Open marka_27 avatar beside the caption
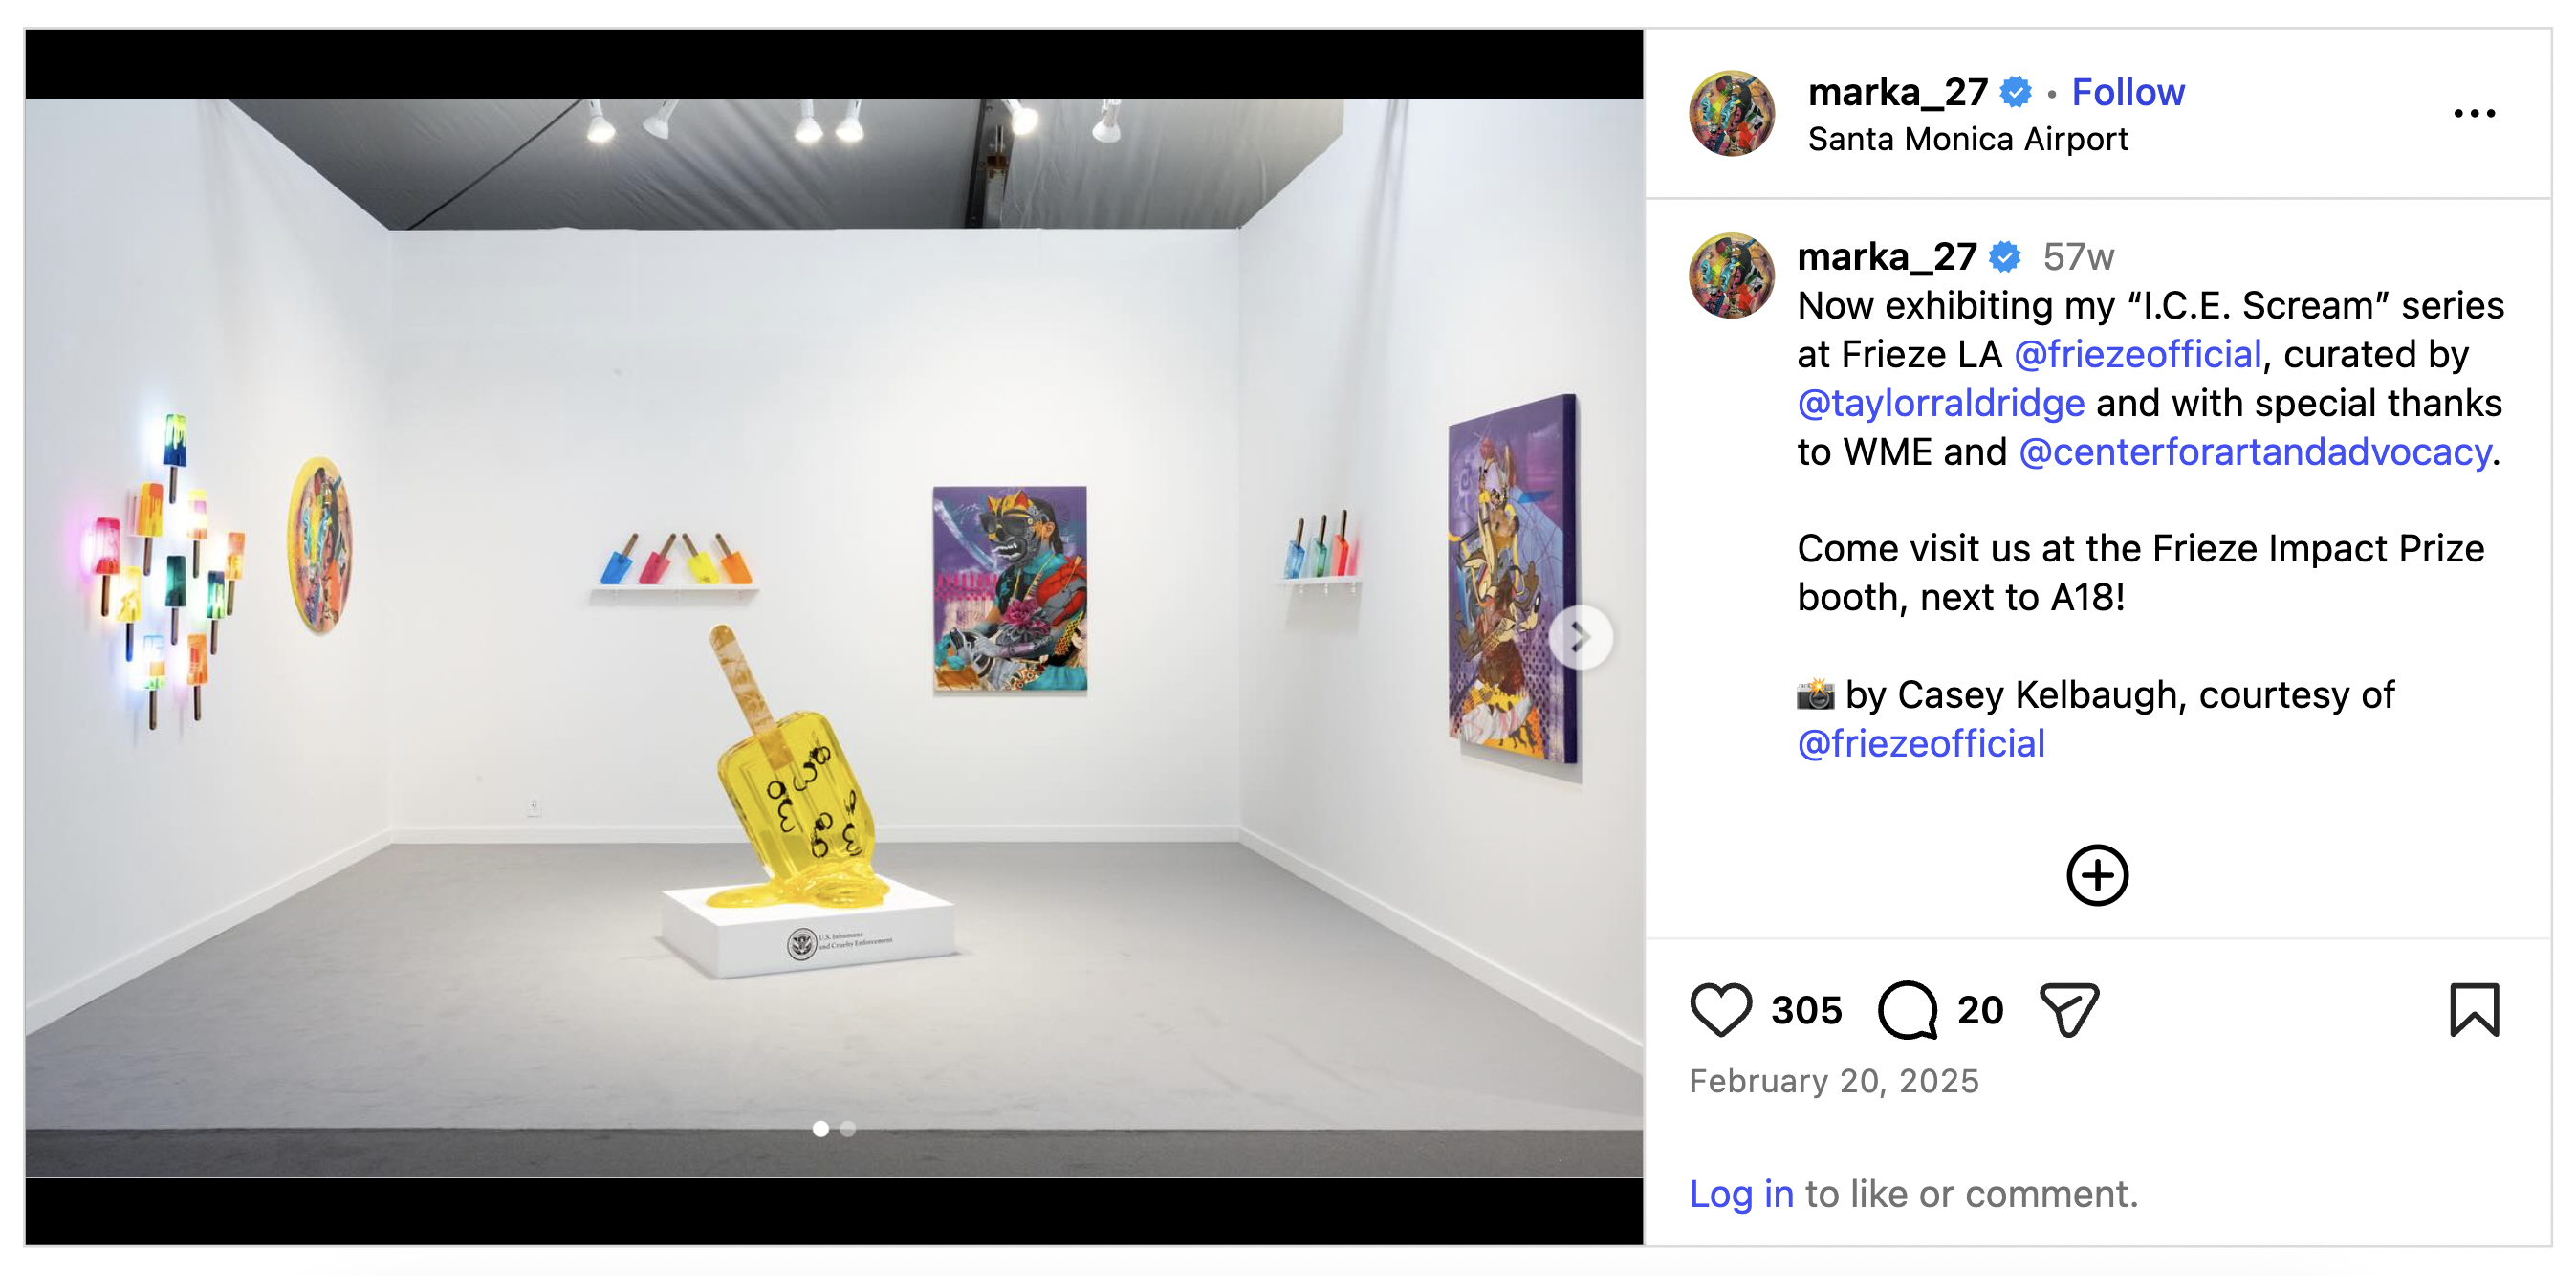Image resolution: width=2576 pixels, height=1276 pixels. tap(1731, 276)
